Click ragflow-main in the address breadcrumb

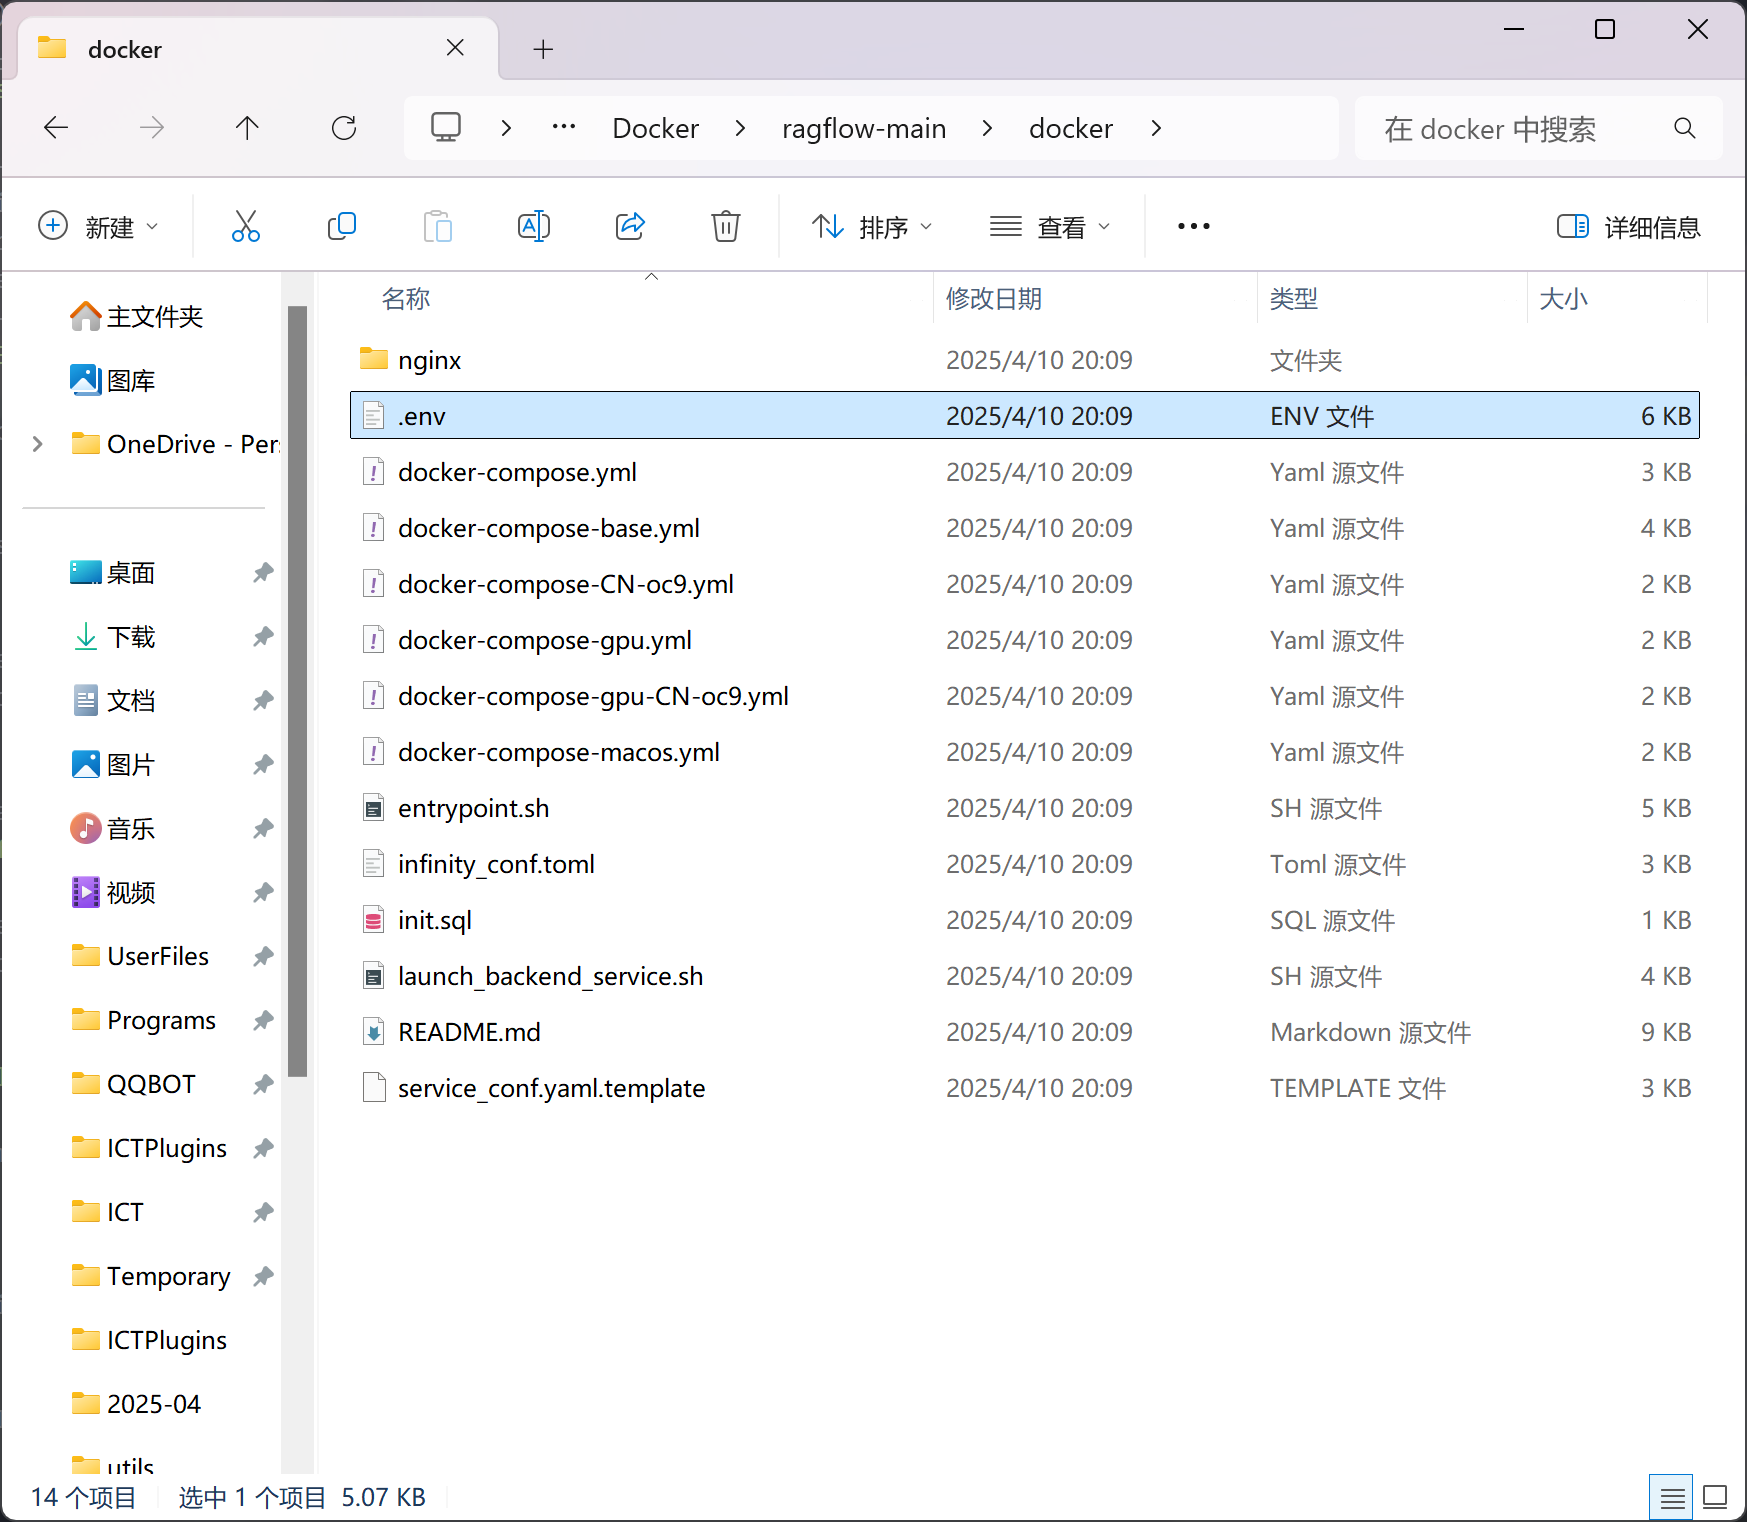coord(863,128)
